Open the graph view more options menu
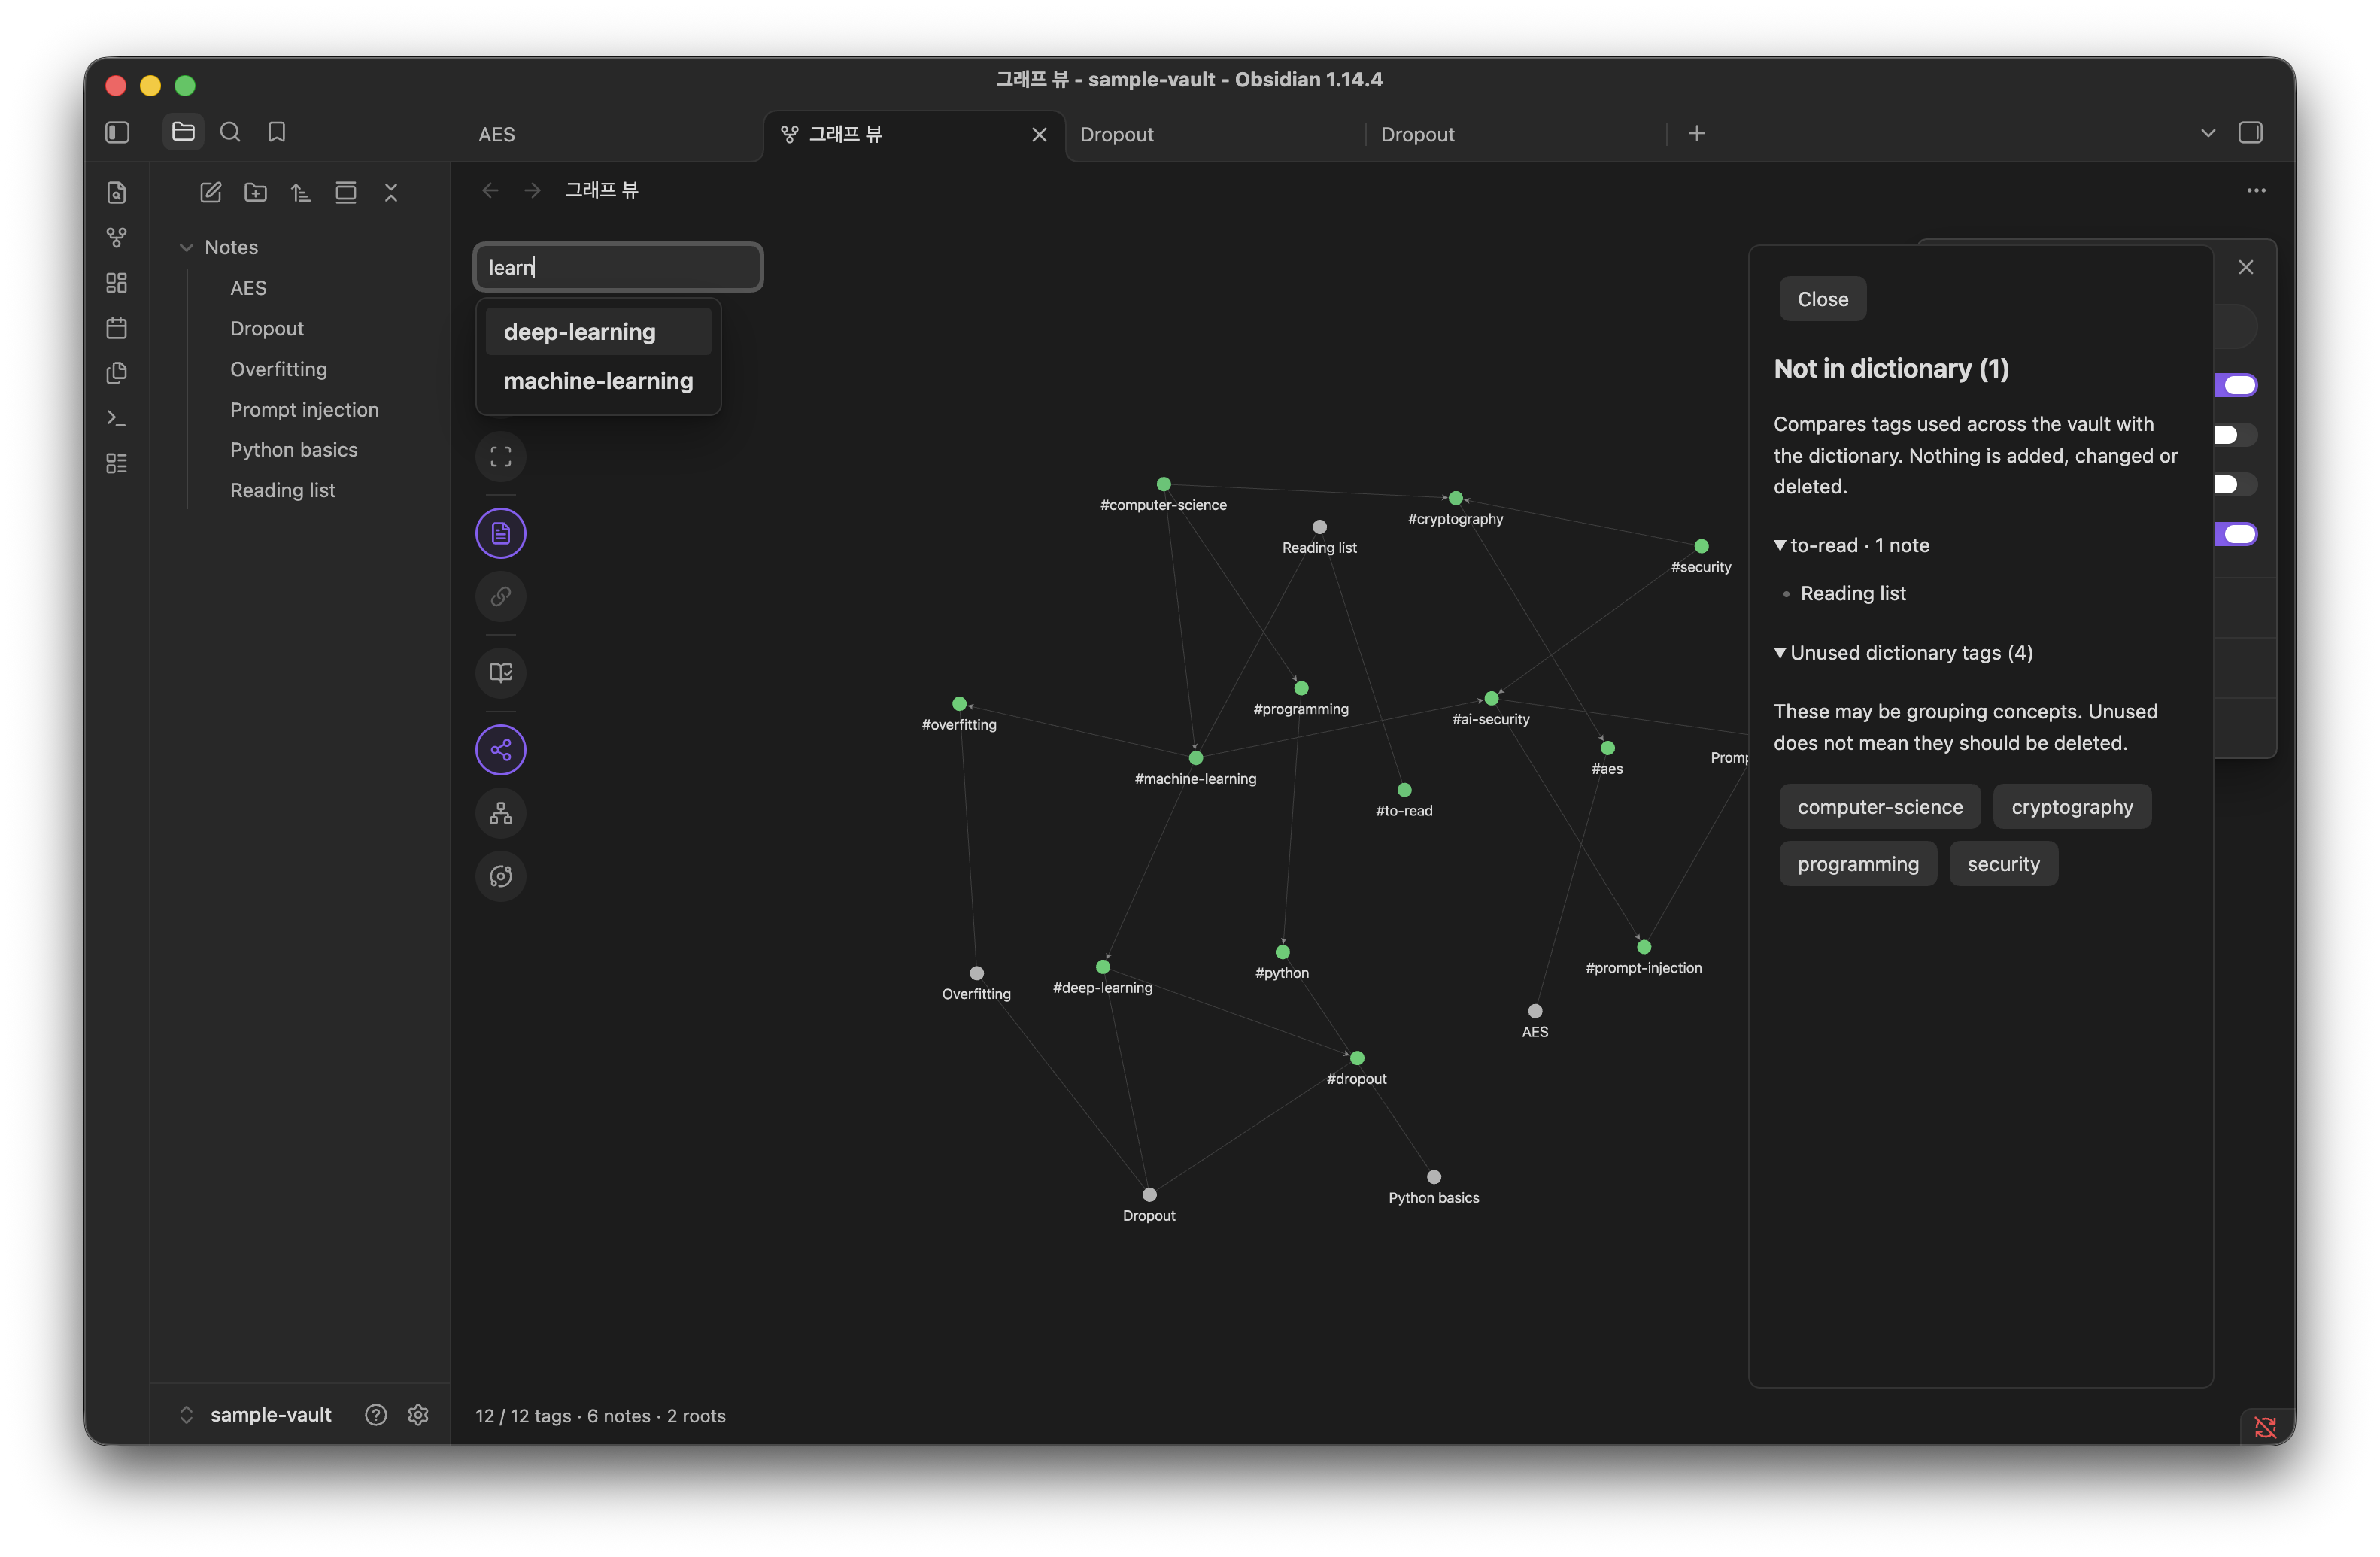The width and height of the screenshot is (2380, 1557). tap(2256, 190)
